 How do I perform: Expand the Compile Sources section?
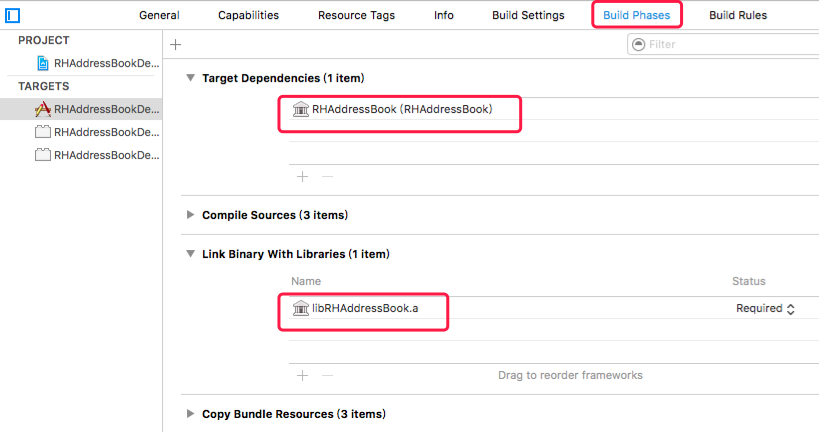(191, 215)
